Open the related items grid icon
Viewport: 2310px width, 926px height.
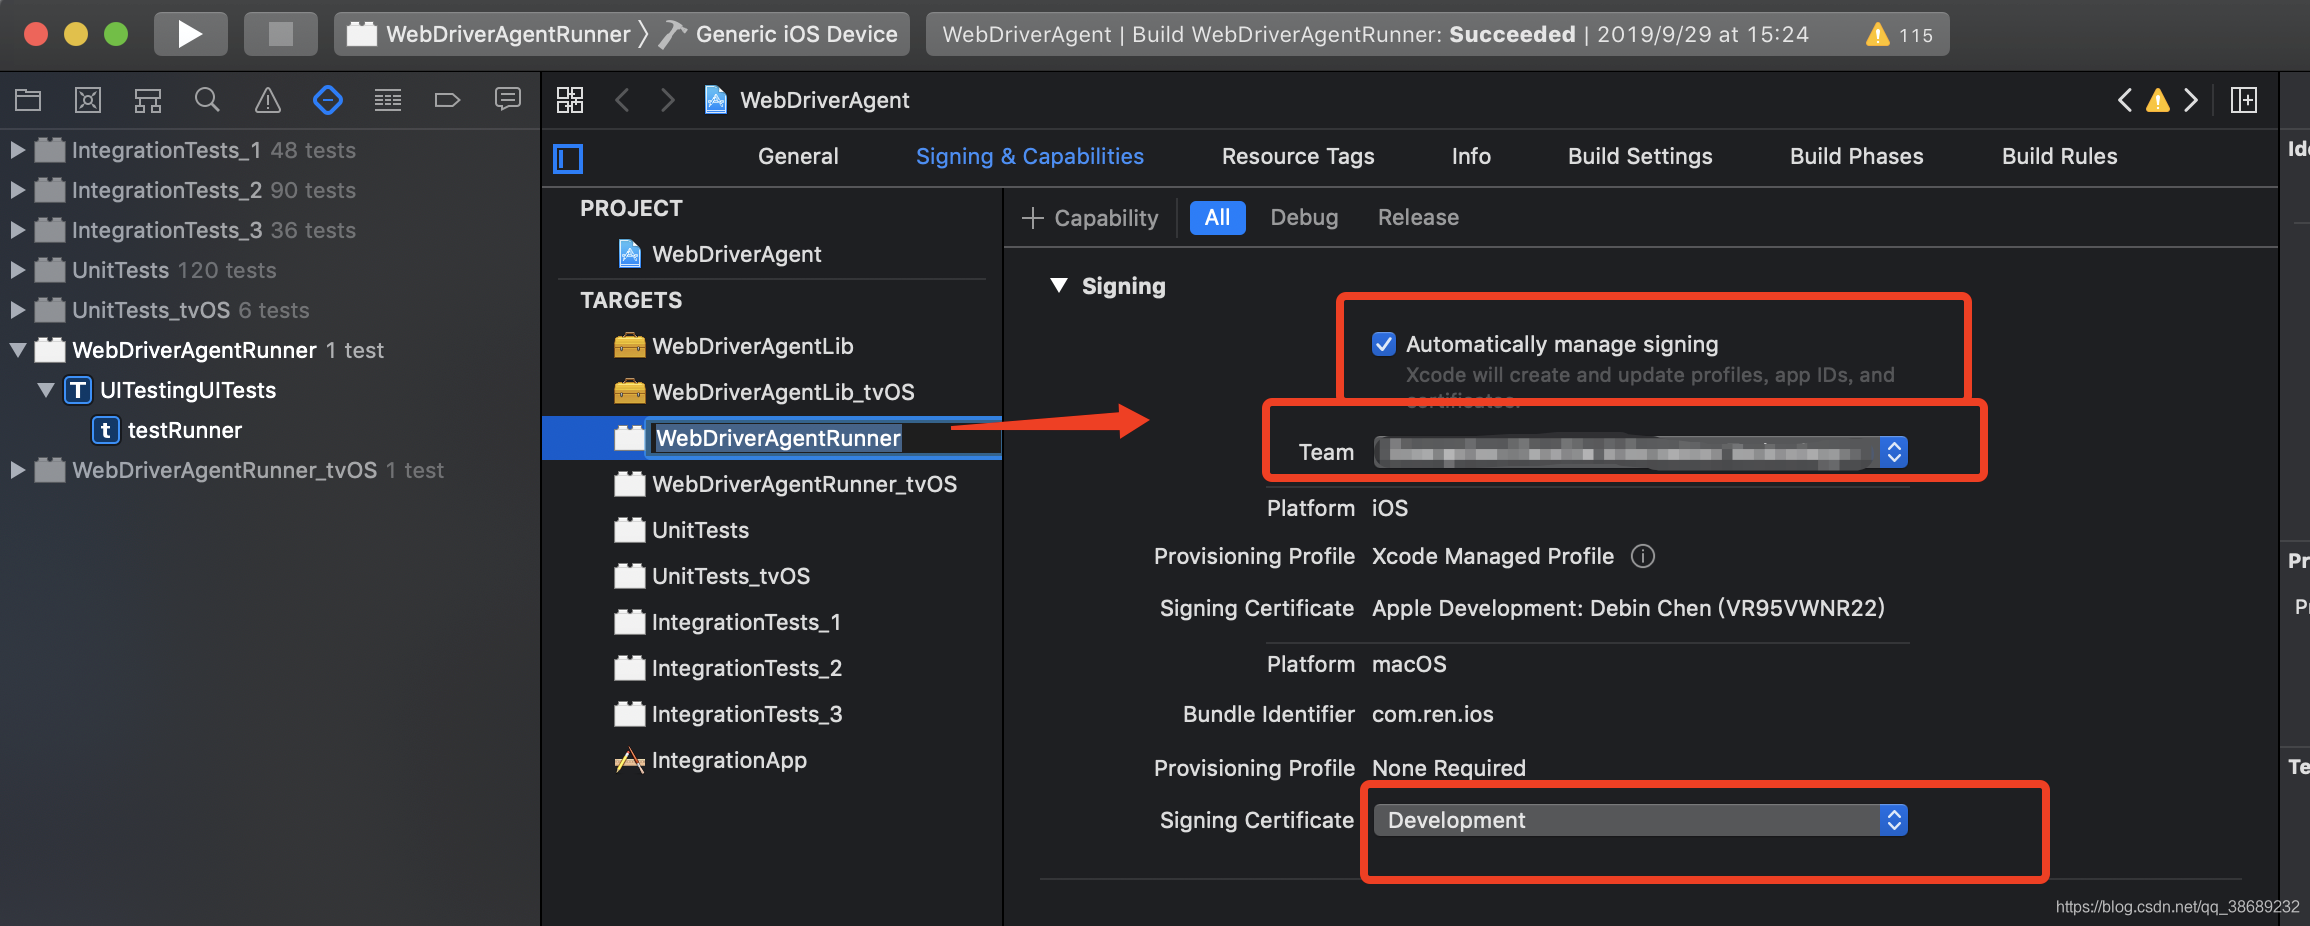[x=570, y=100]
